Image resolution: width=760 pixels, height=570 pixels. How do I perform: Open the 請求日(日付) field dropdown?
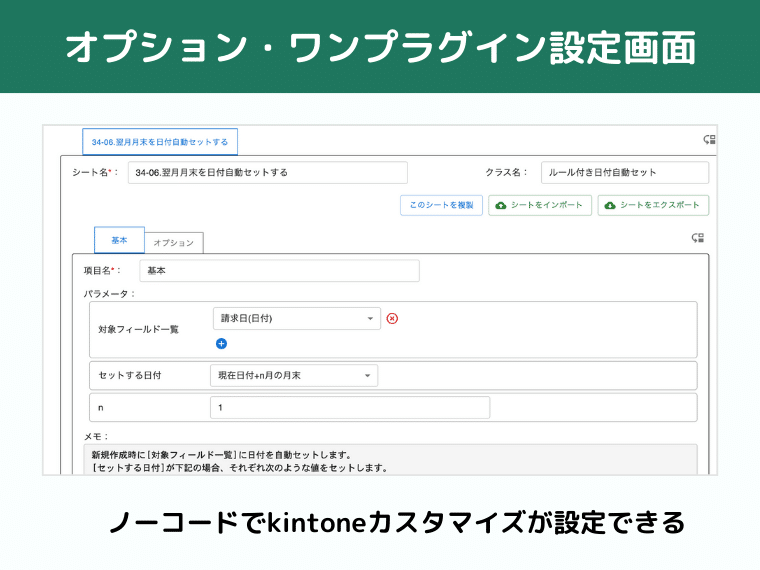[296, 319]
